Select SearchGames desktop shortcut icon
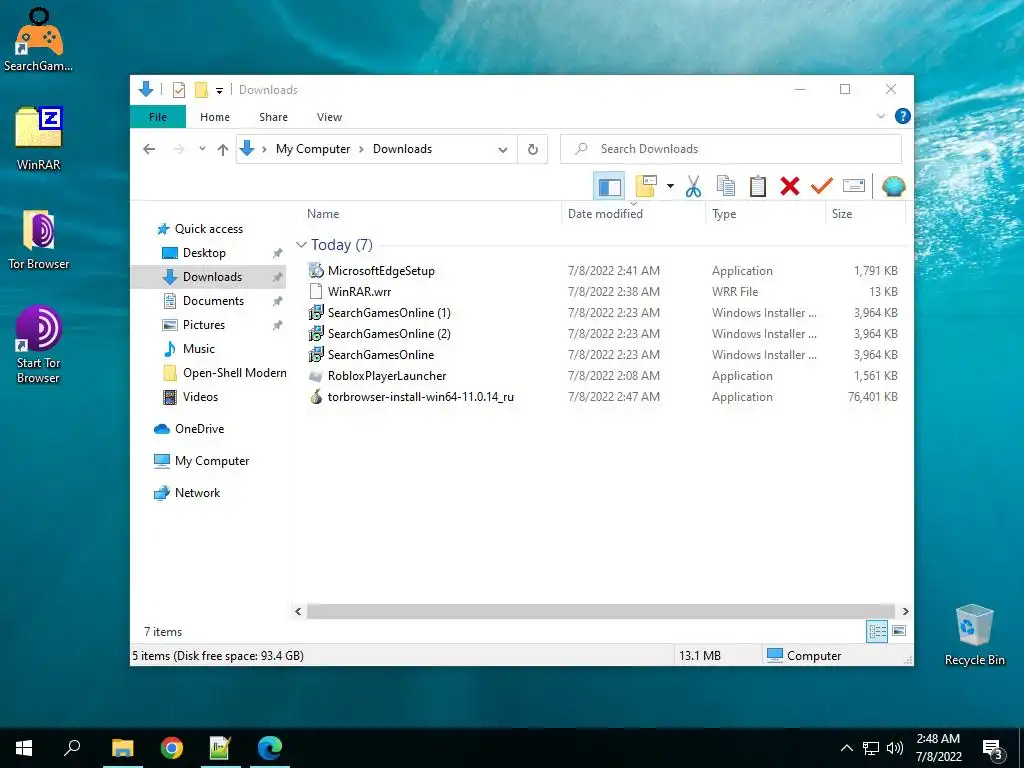 pos(39,40)
